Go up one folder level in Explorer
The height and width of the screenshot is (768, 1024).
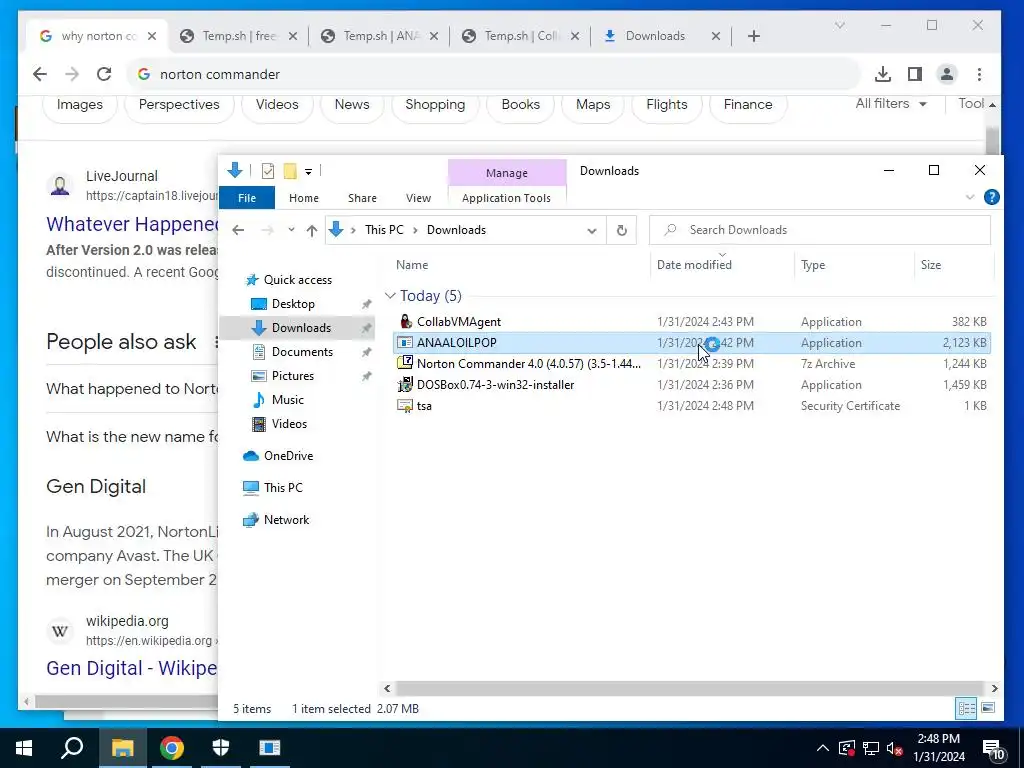pos(312,230)
